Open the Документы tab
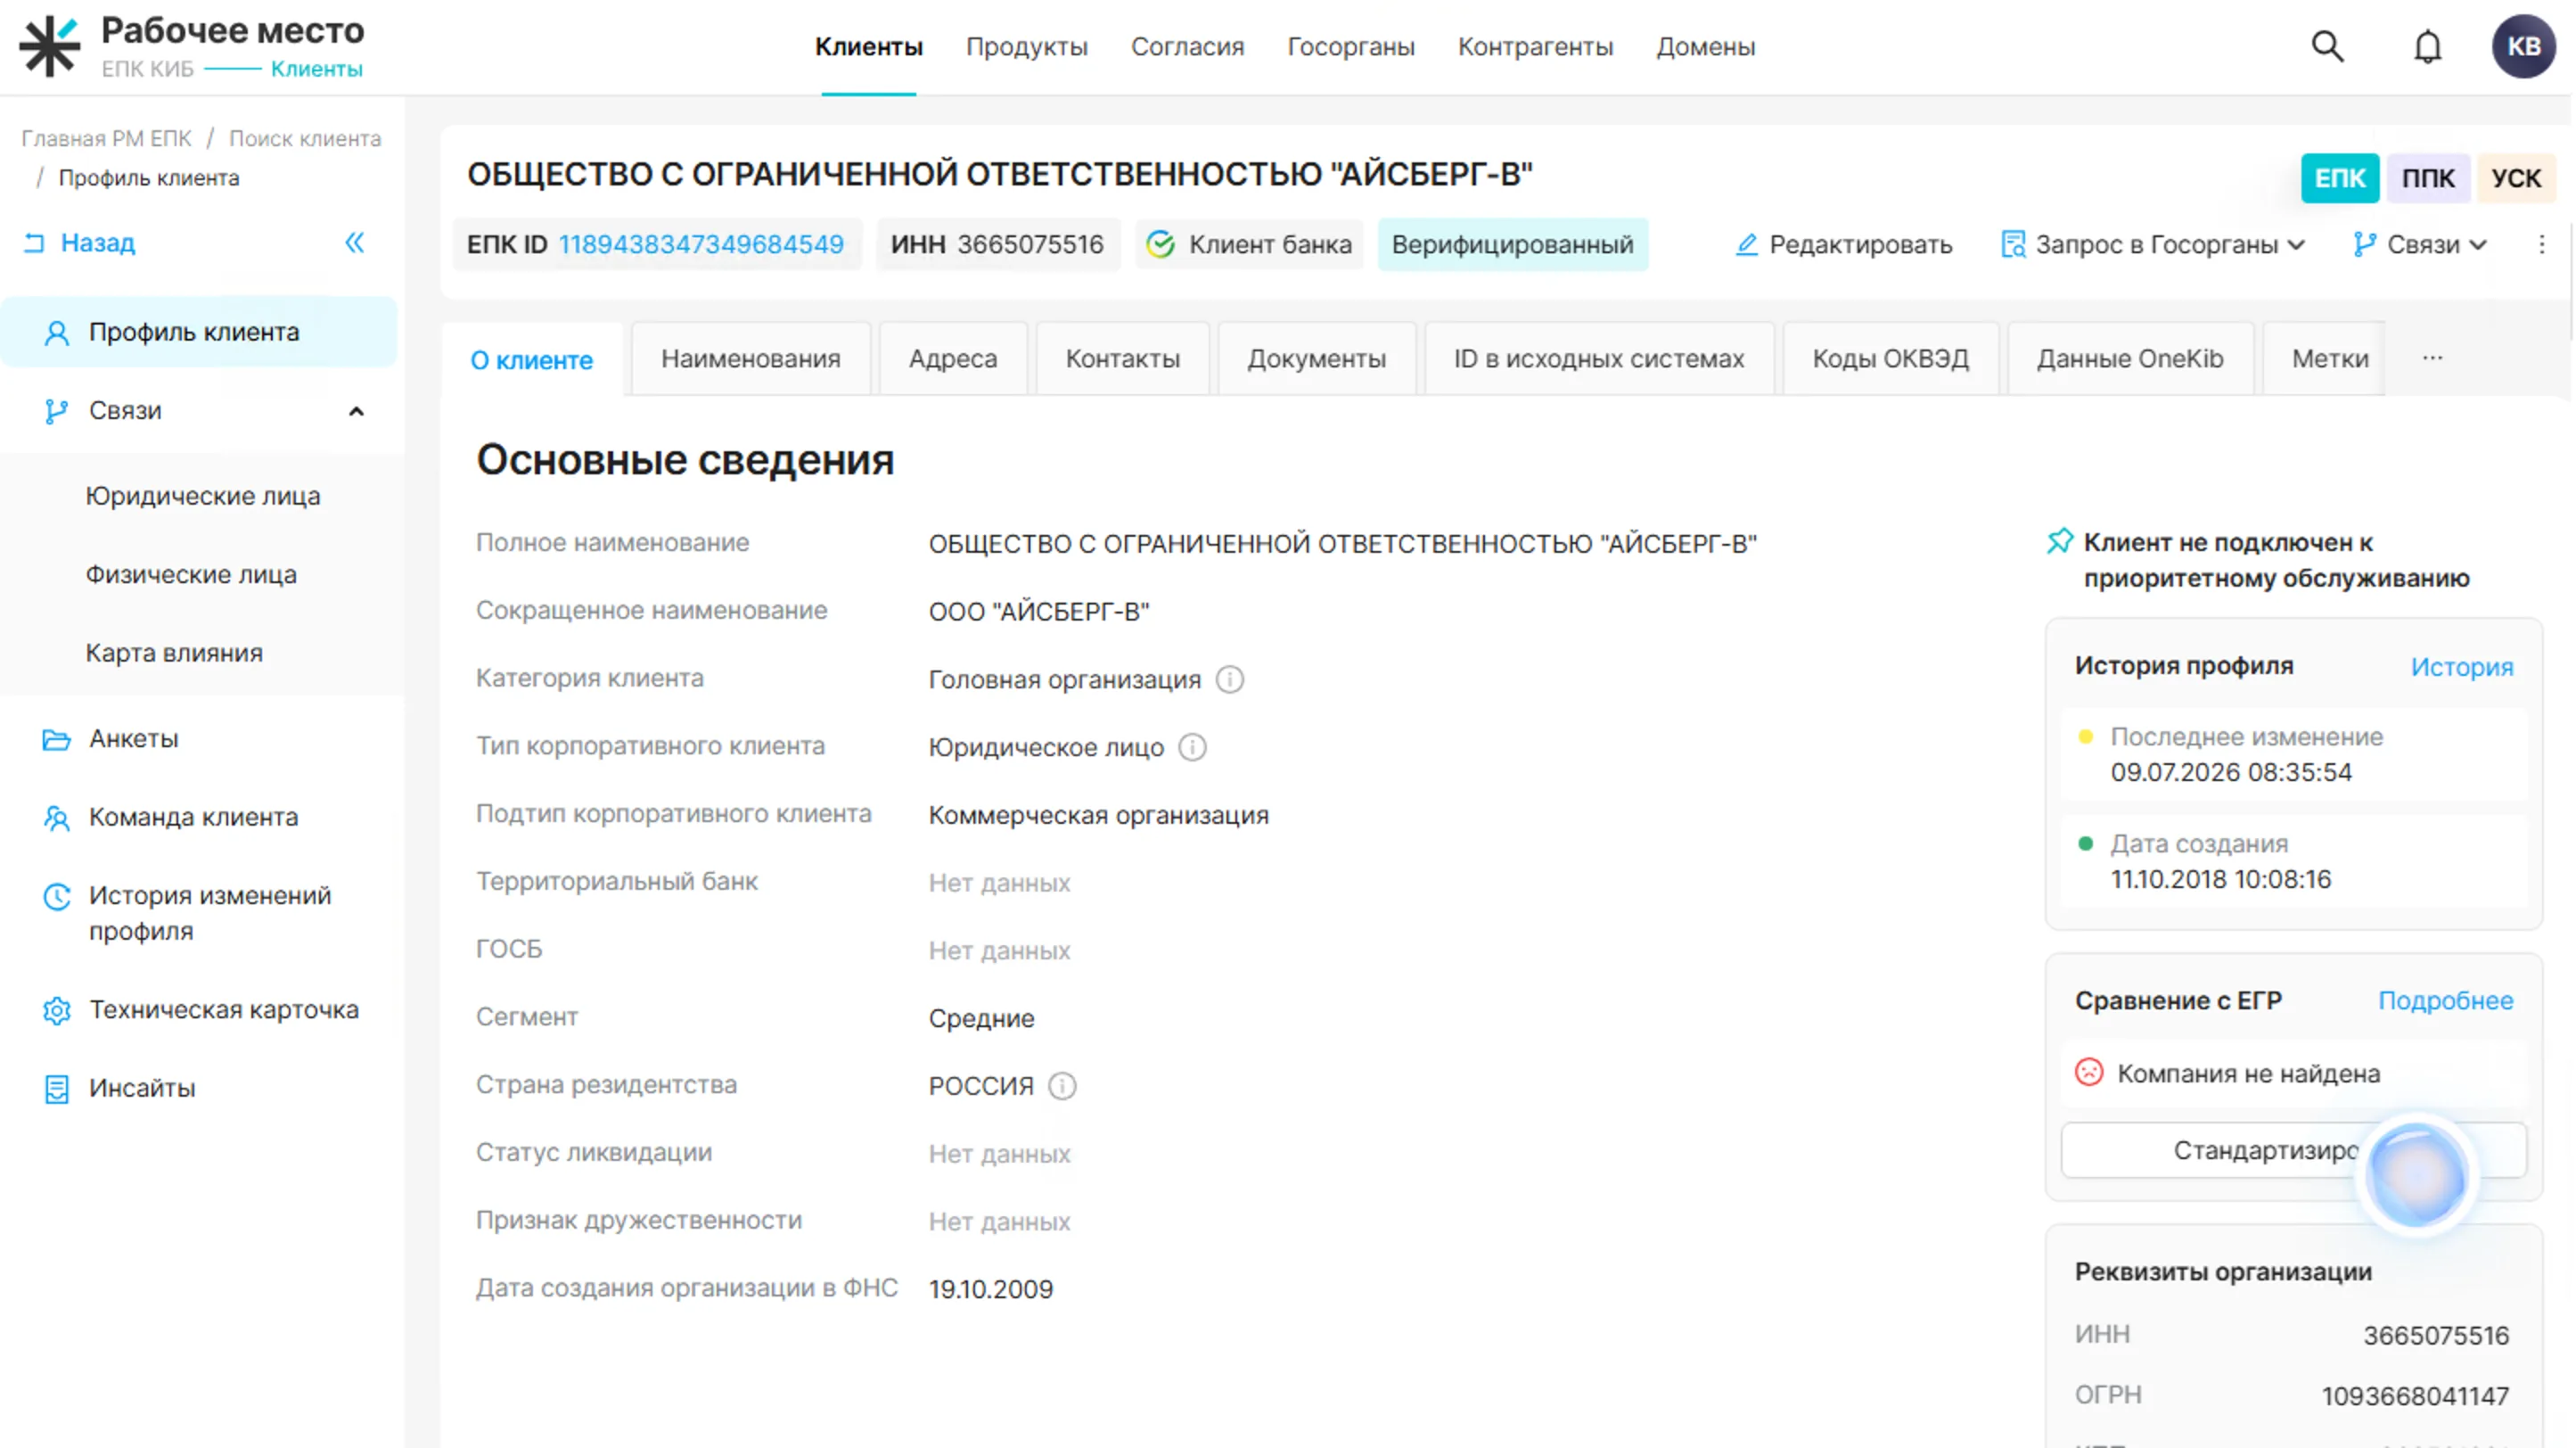The width and height of the screenshot is (2576, 1448). point(1316,359)
